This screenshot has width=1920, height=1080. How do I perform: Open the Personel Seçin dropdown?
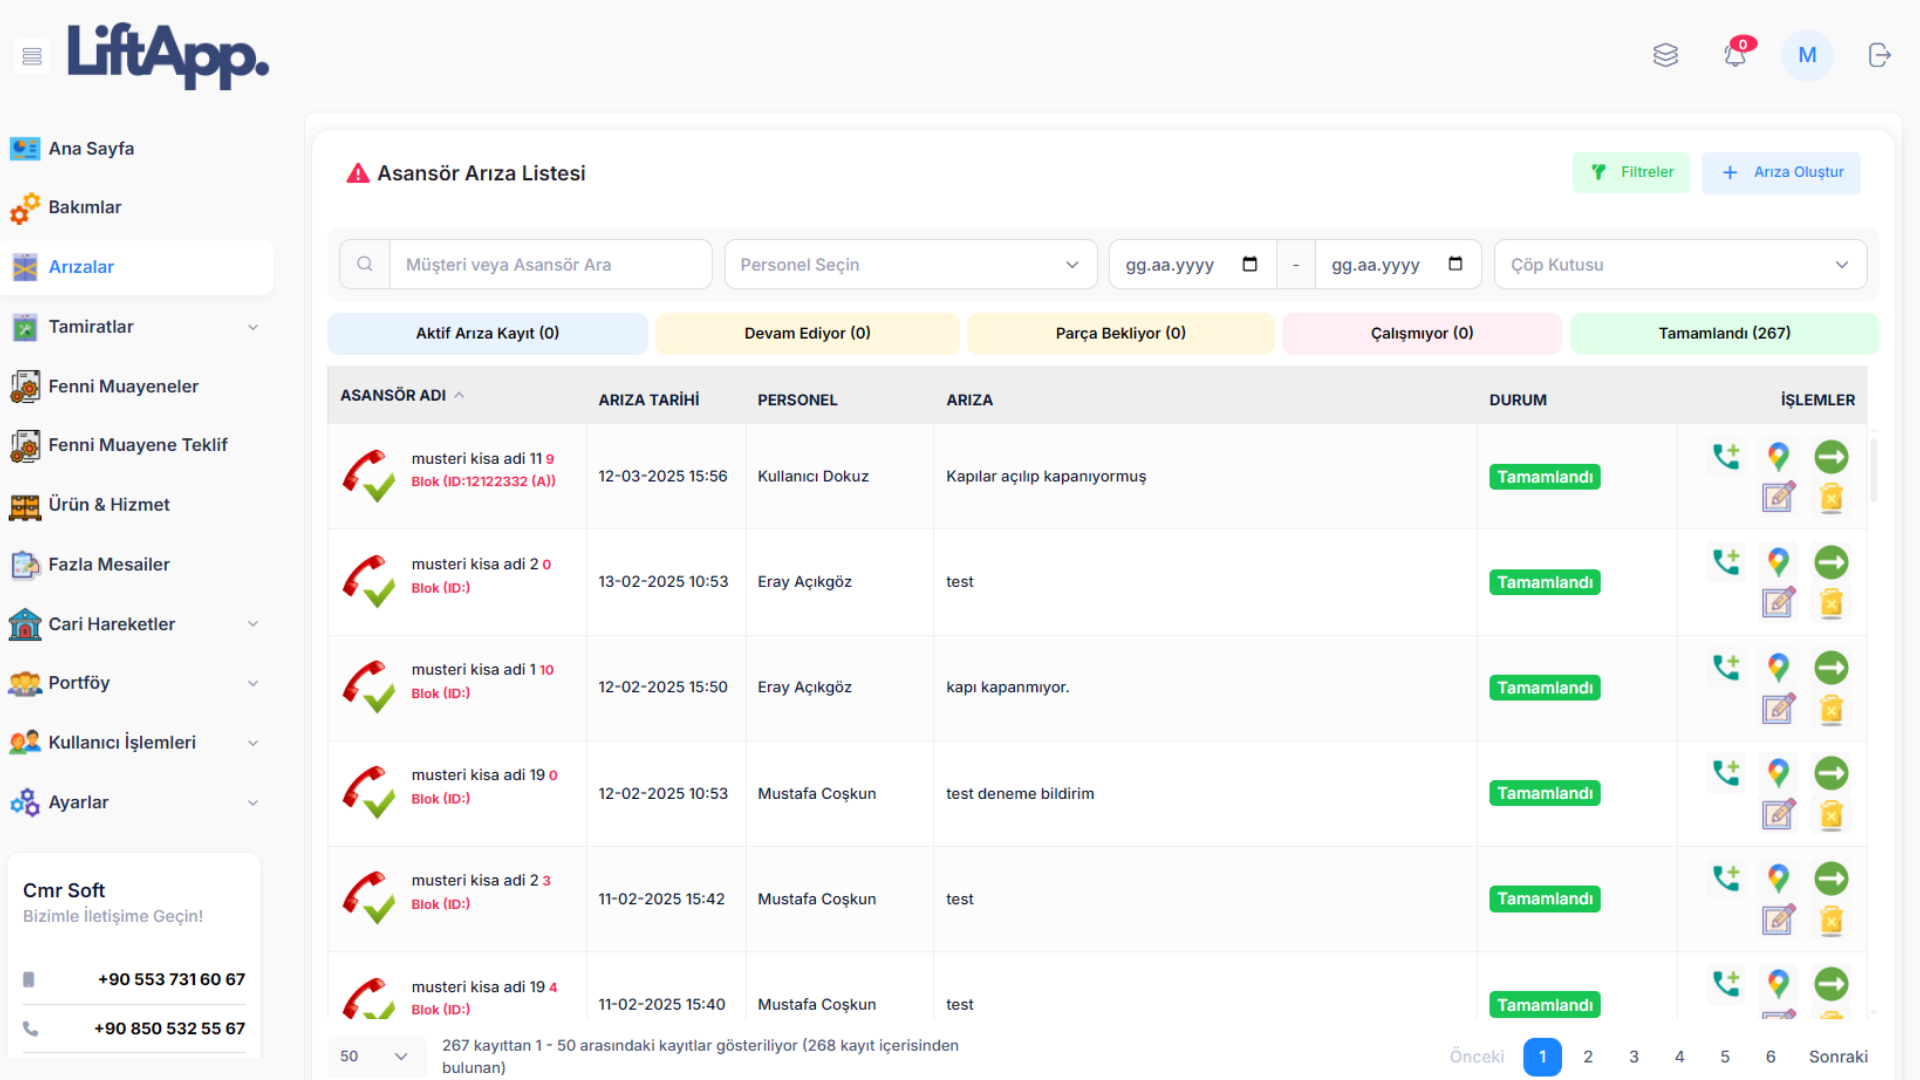click(x=910, y=264)
